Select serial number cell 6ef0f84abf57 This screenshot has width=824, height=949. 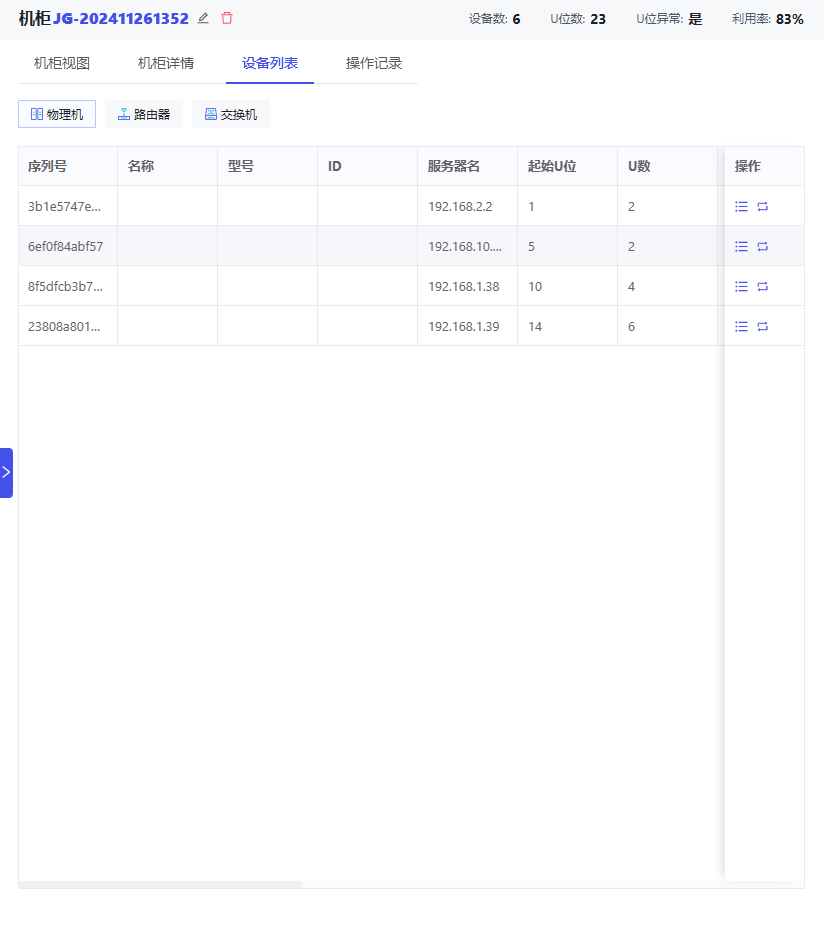click(68, 246)
